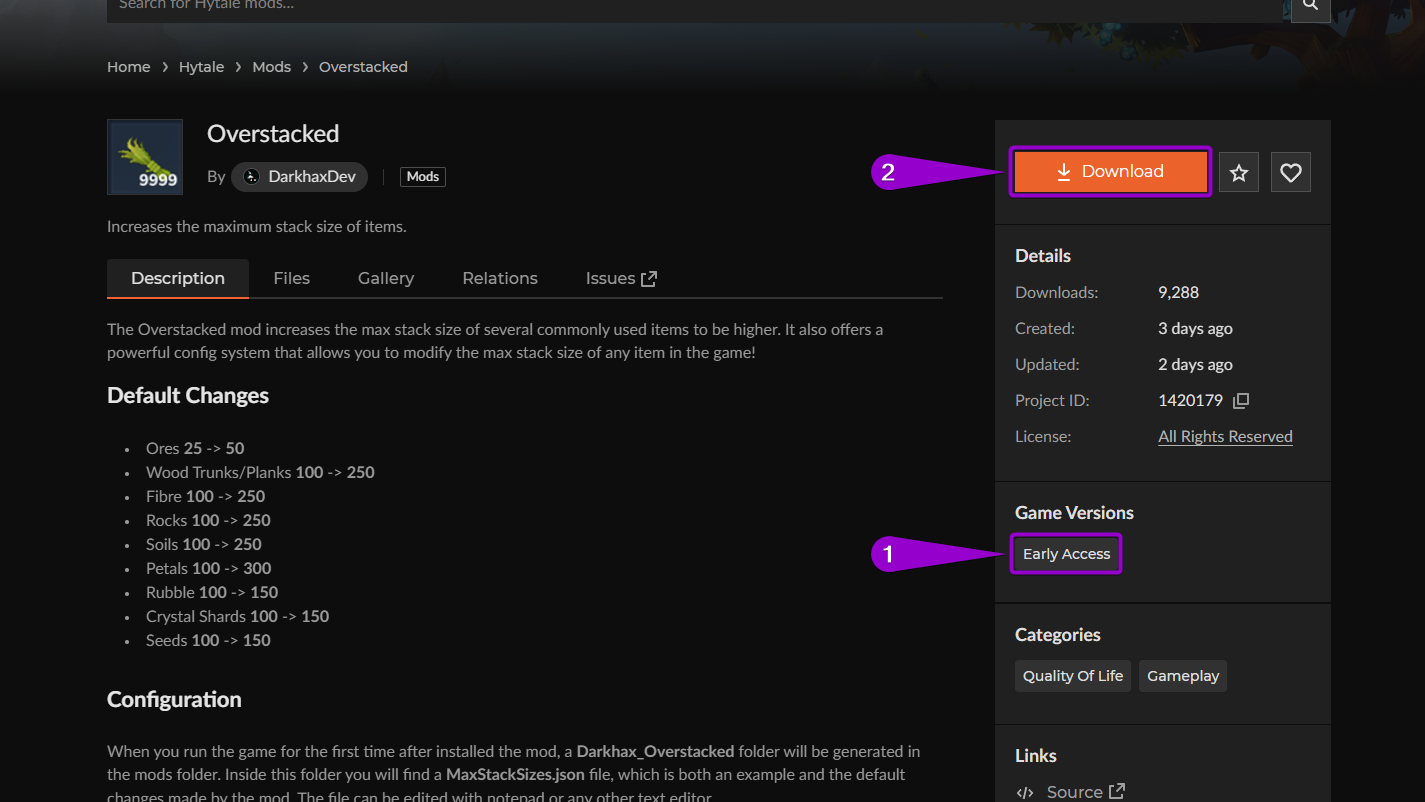
Task: Select the Quality Of Life category
Action: tap(1072, 675)
